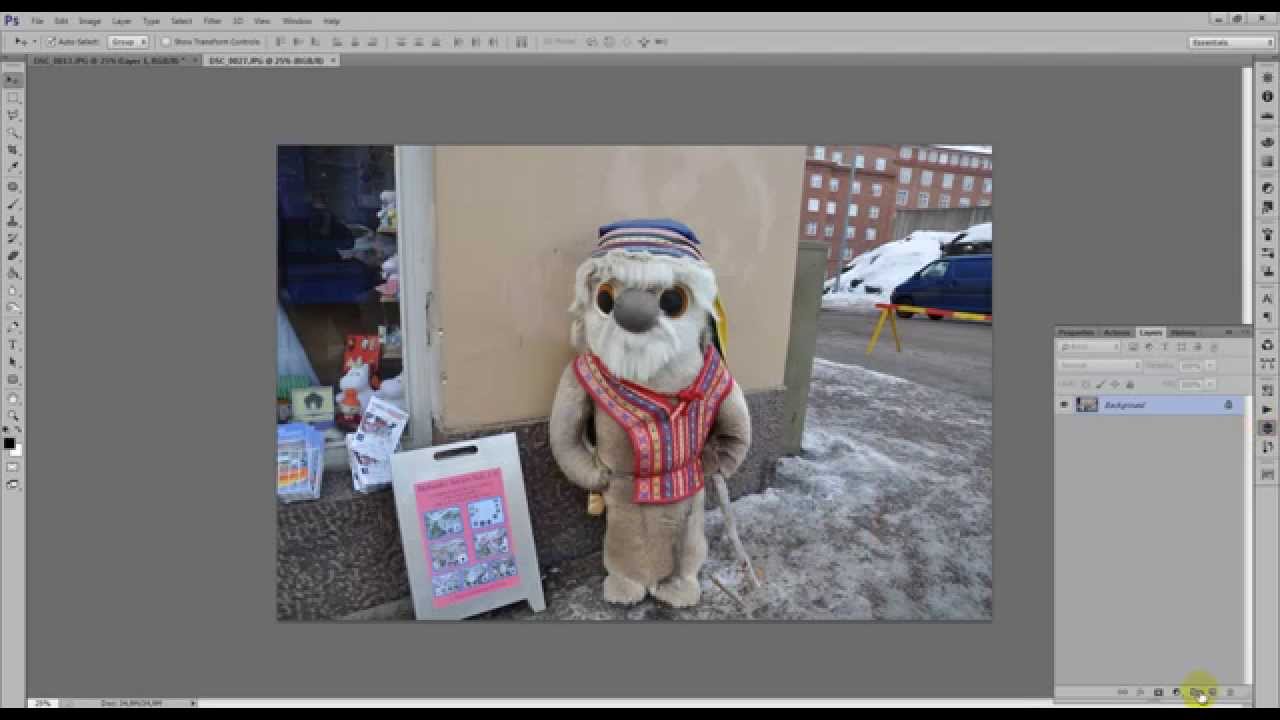Viewport: 1280px width, 720px height.
Task: Switch to the Actions panel tab
Action: [x=1116, y=332]
